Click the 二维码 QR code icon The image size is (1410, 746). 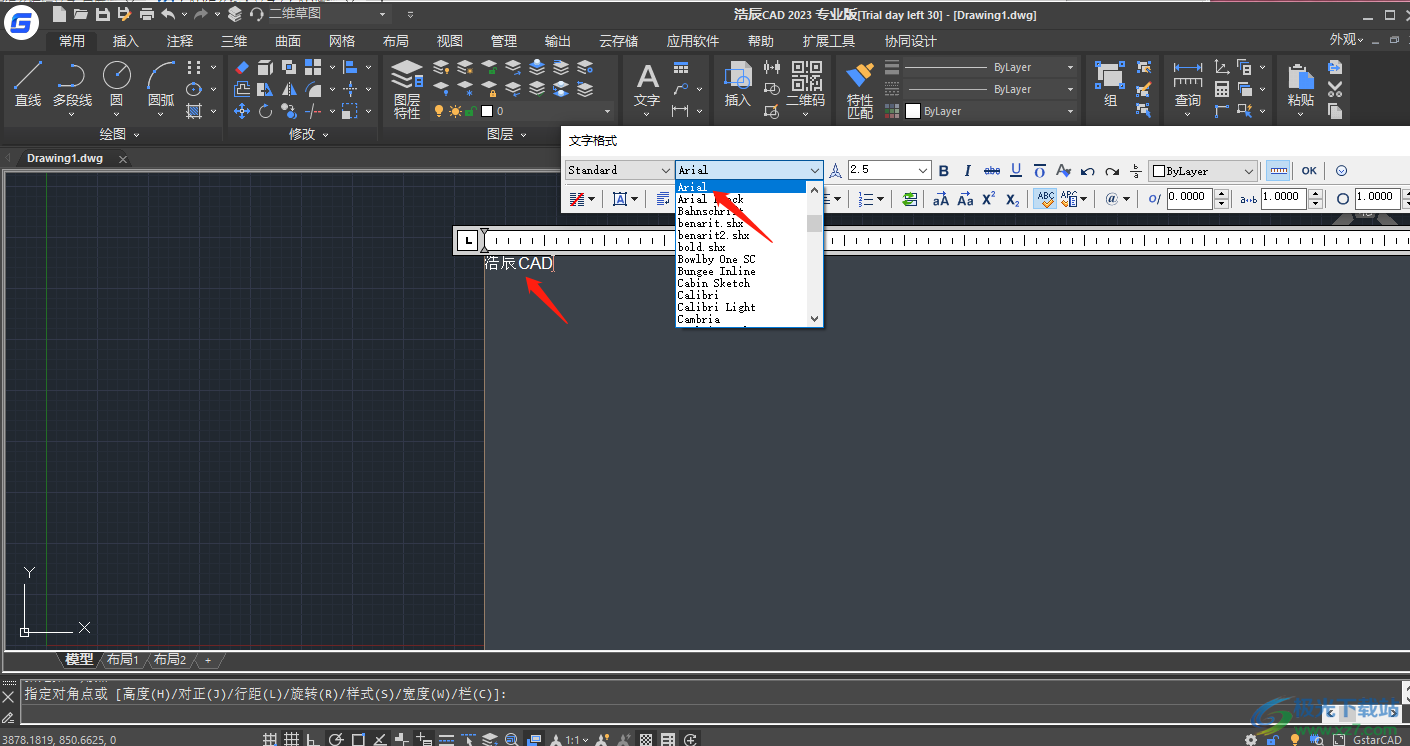click(x=806, y=84)
